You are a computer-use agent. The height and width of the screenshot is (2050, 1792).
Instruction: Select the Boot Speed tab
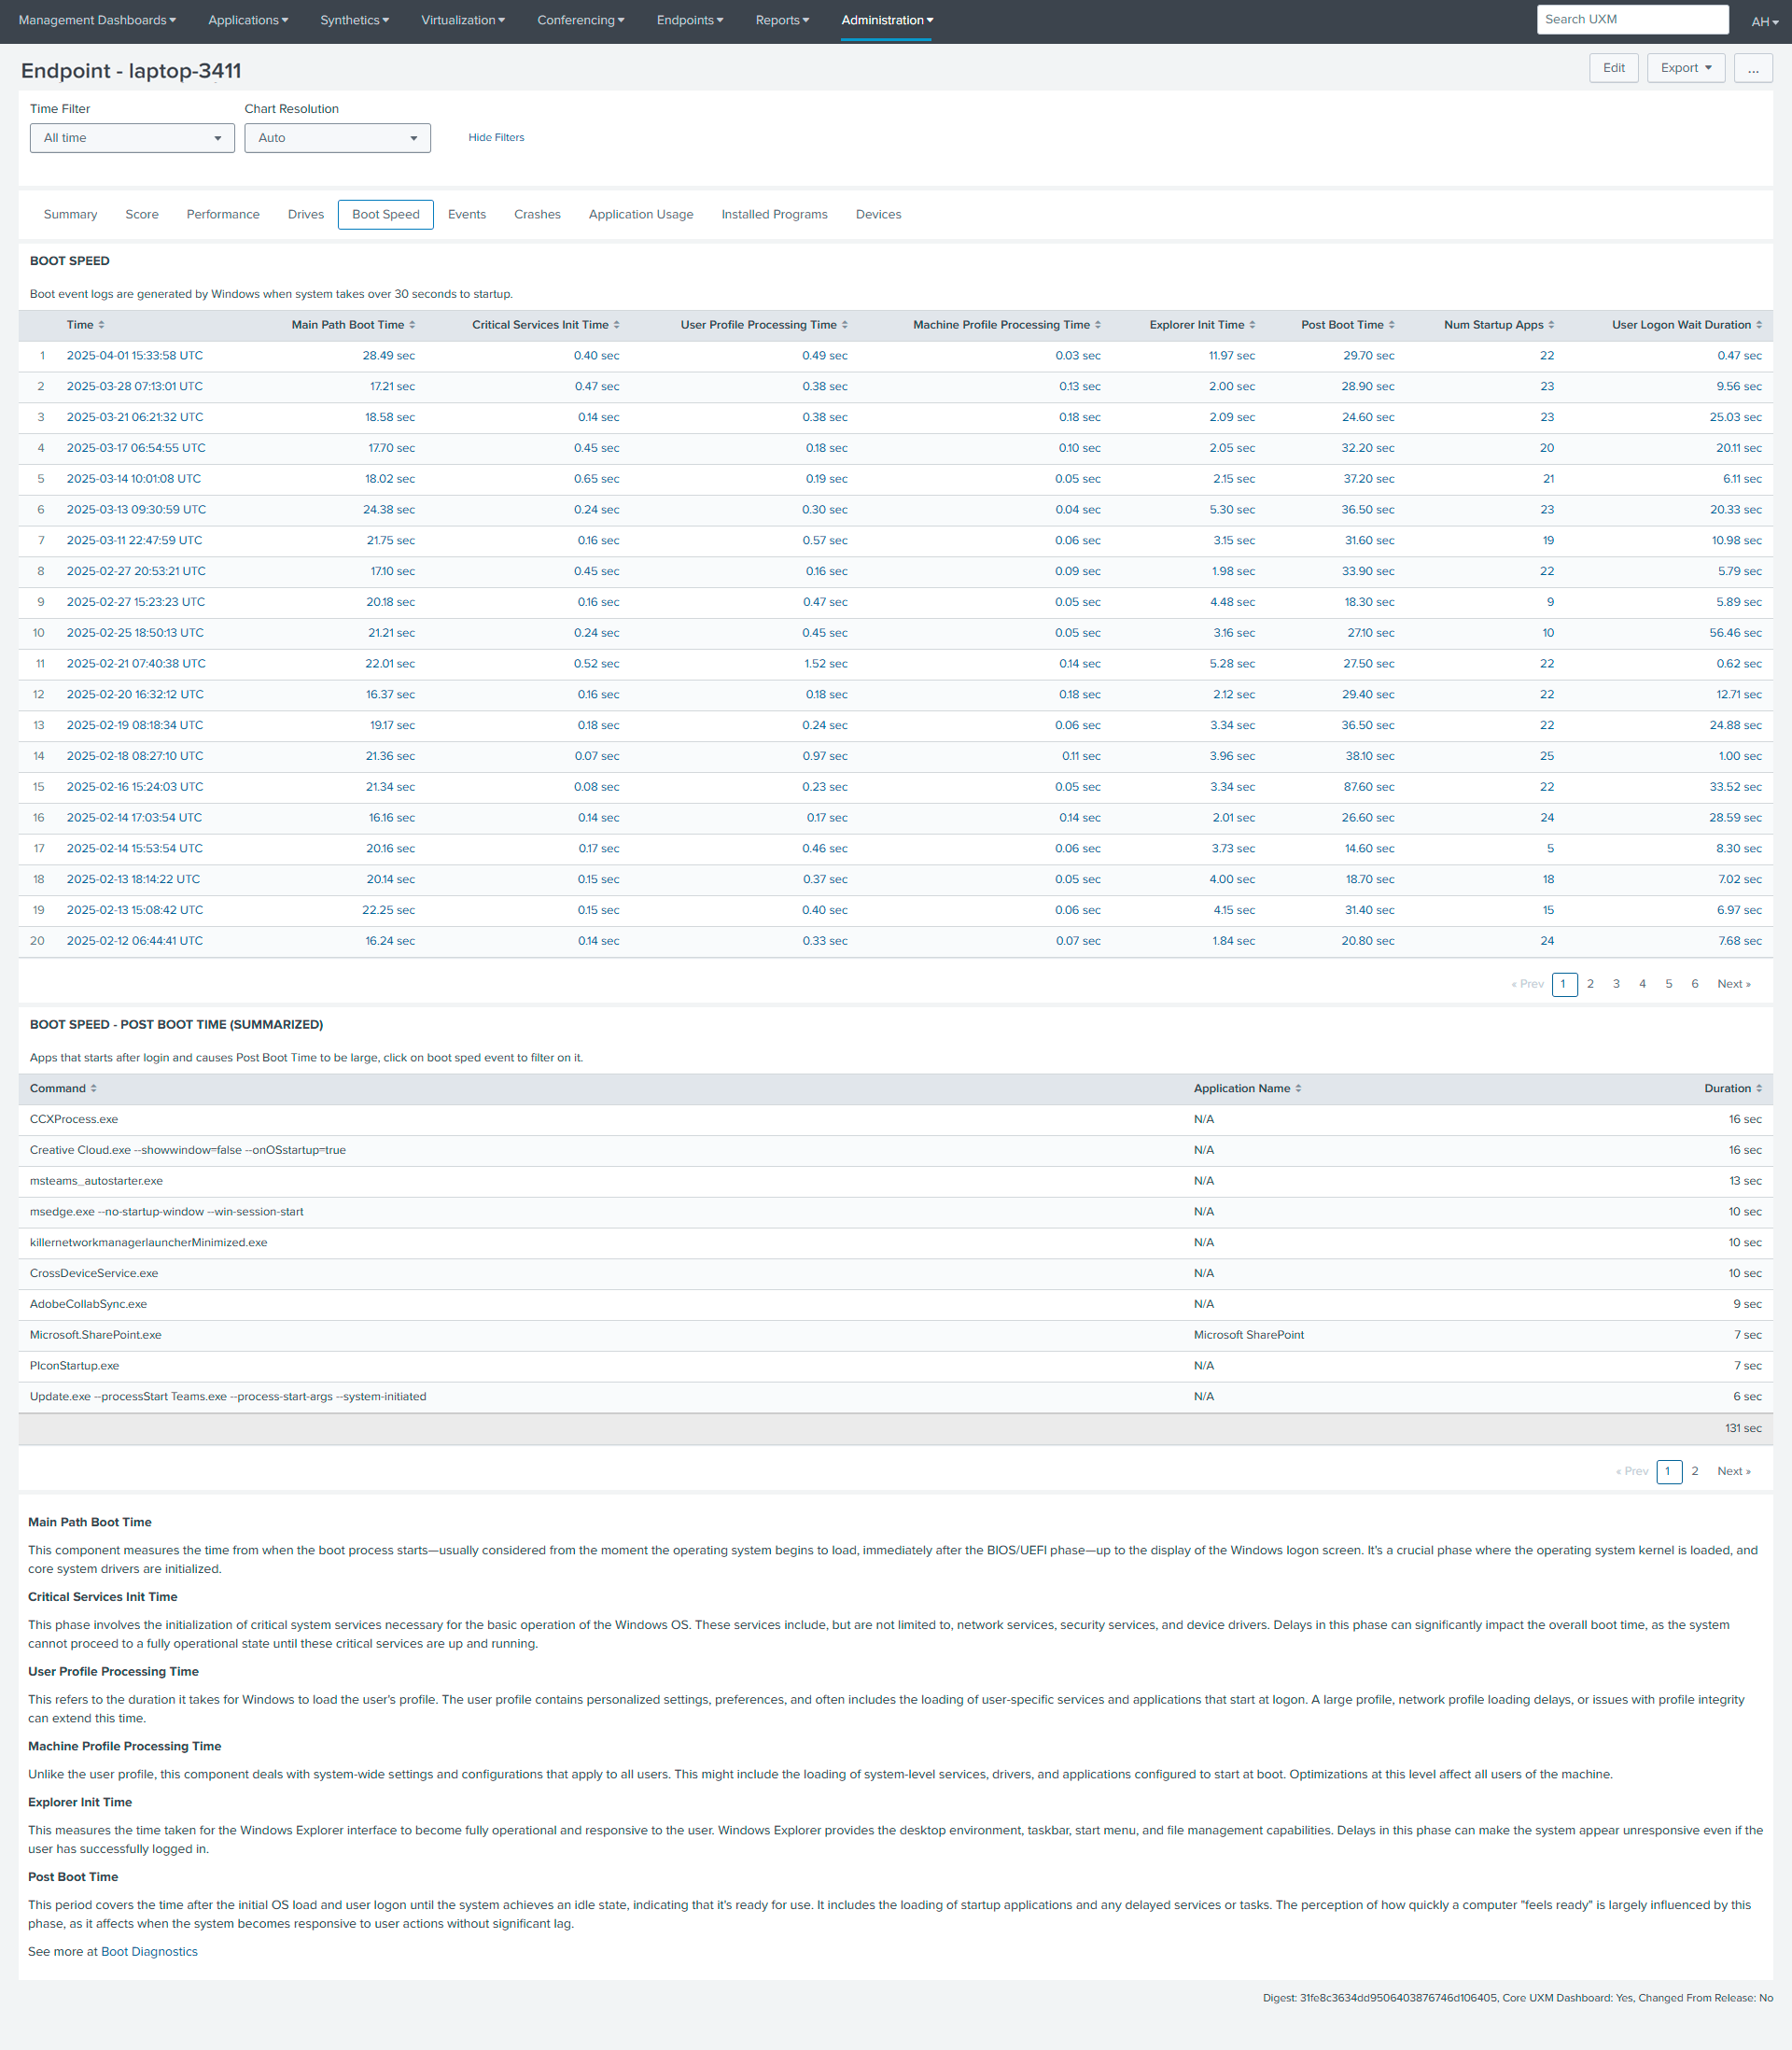[386, 215]
